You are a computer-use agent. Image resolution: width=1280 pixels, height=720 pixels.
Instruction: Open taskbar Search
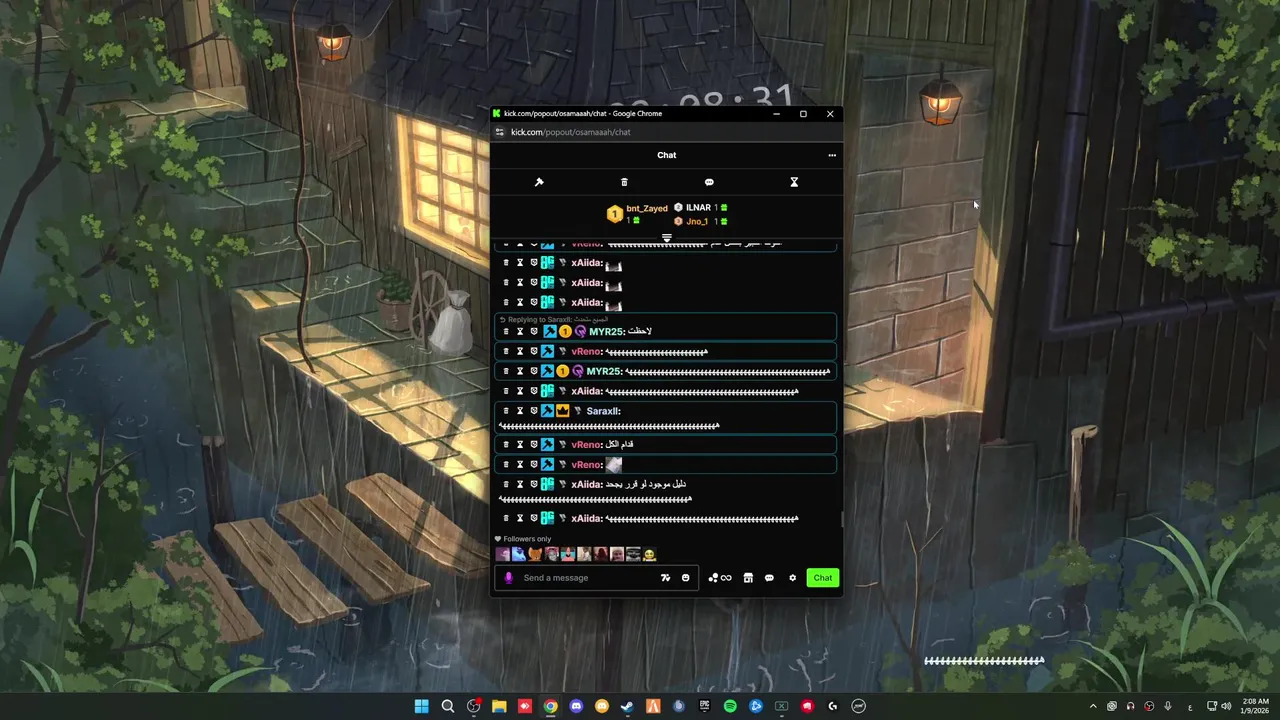click(448, 706)
